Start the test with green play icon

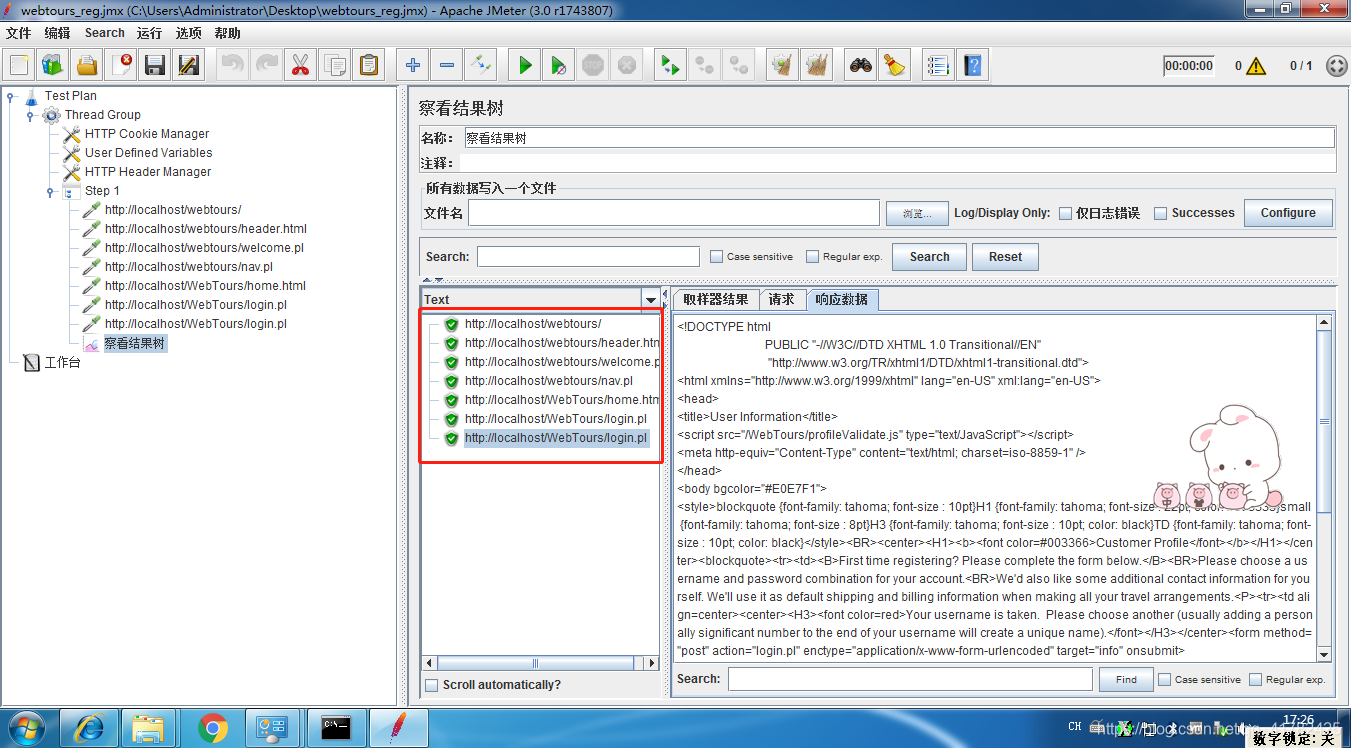[x=525, y=66]
